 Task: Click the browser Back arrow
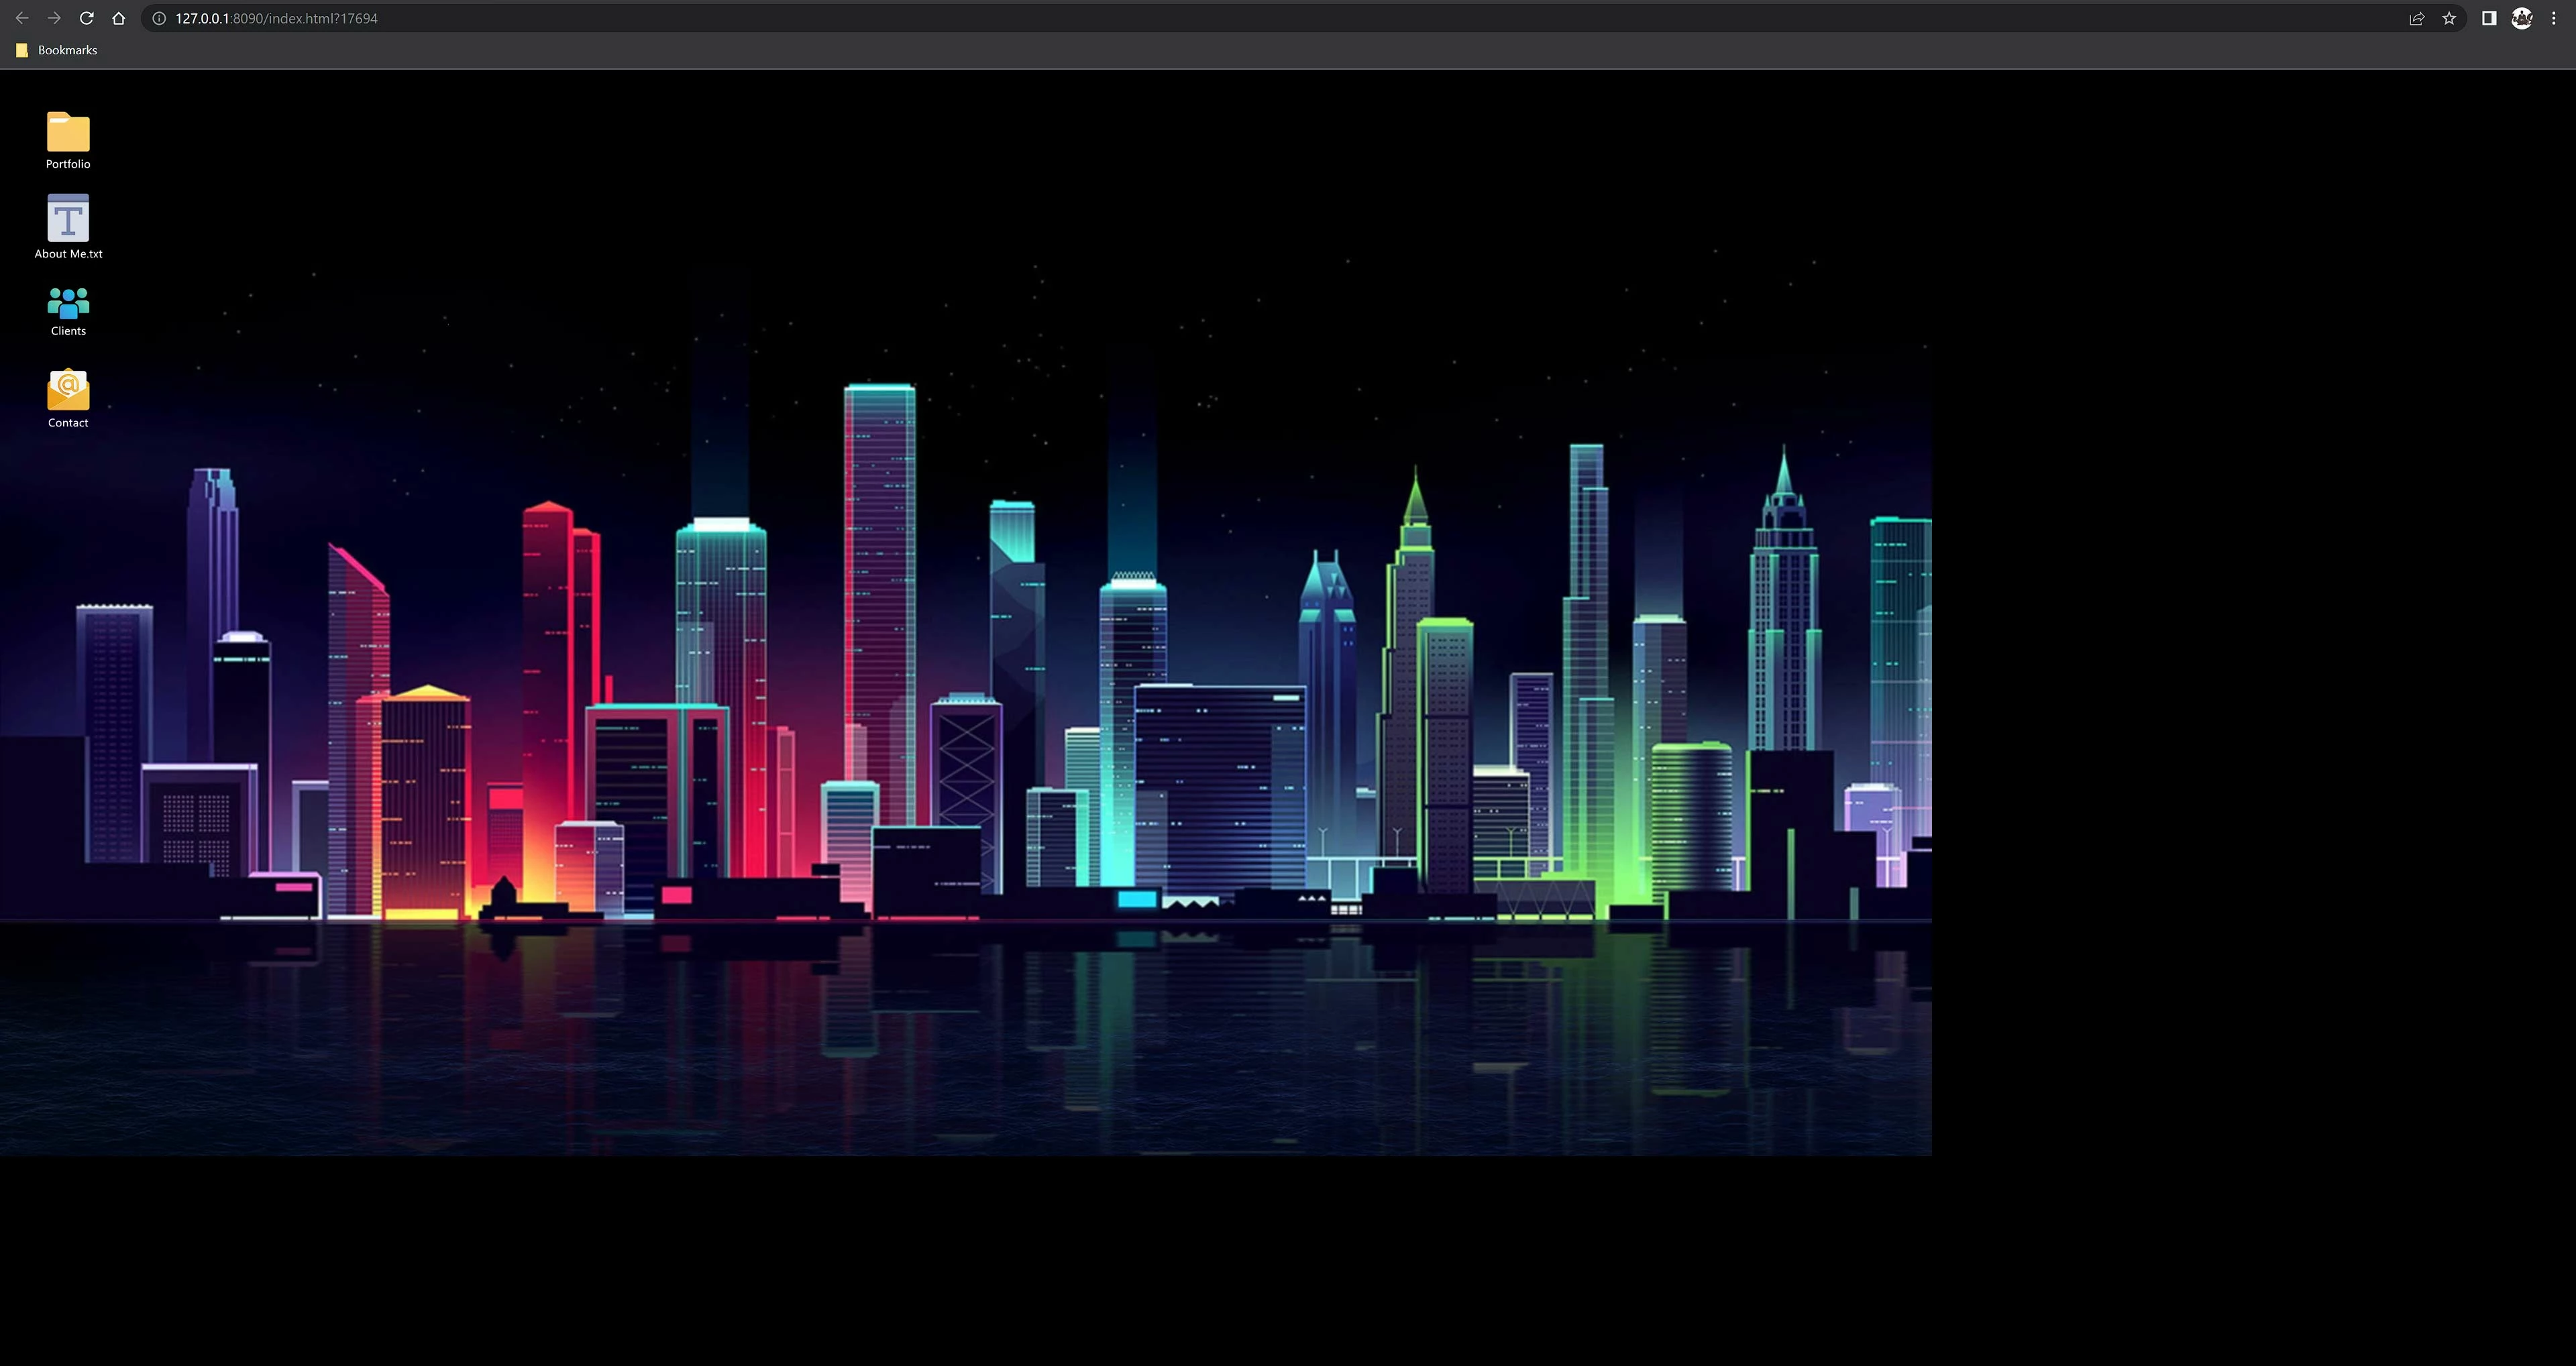point(22,18)
